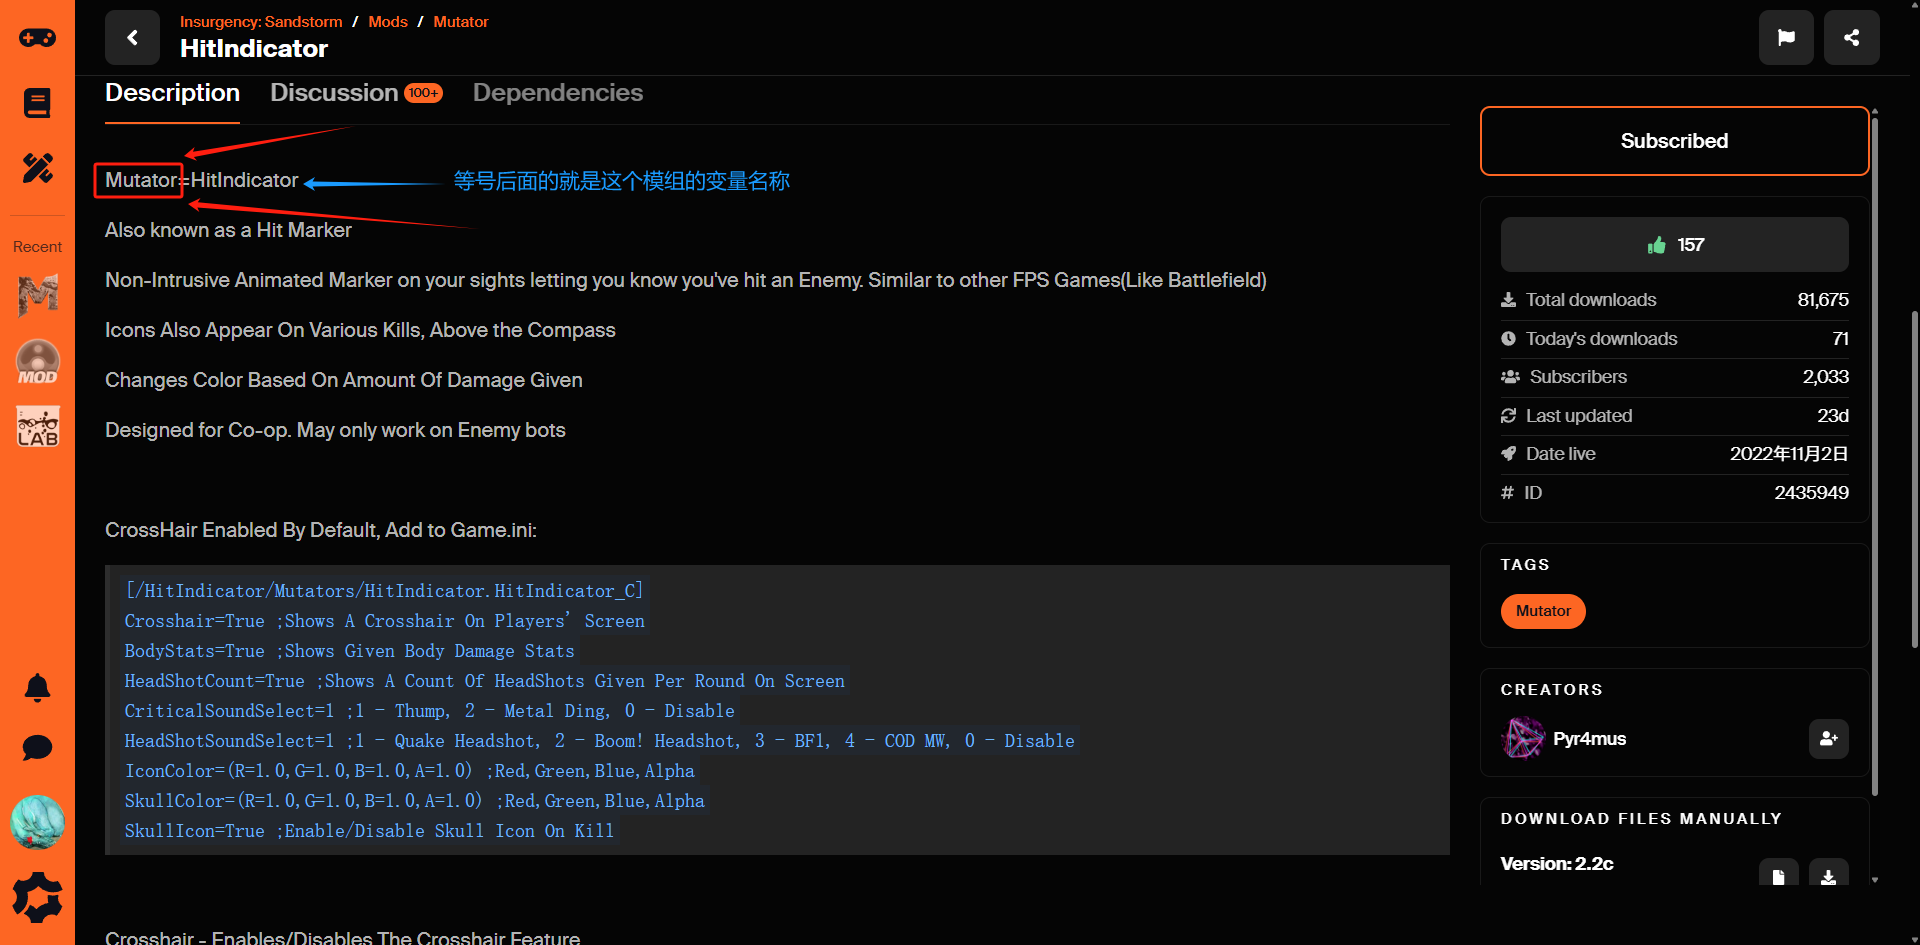Switch to the Dependencies tab
Image resolution: width=1920 pixels, height=945 pixels.
pos(557,93)
